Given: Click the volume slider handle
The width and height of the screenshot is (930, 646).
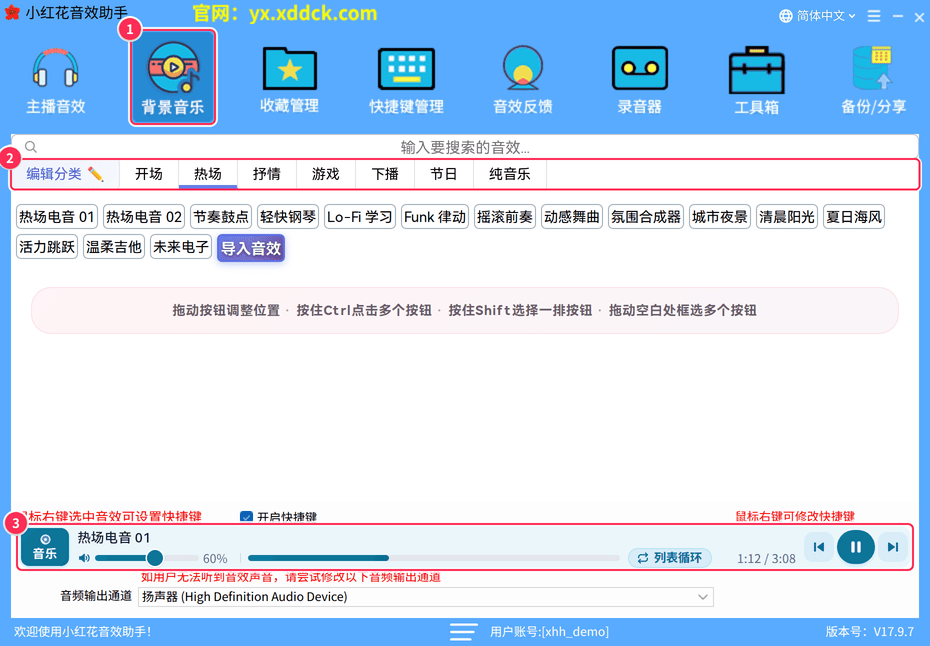Looking at the screenshot, I should (x=155, y=558).
